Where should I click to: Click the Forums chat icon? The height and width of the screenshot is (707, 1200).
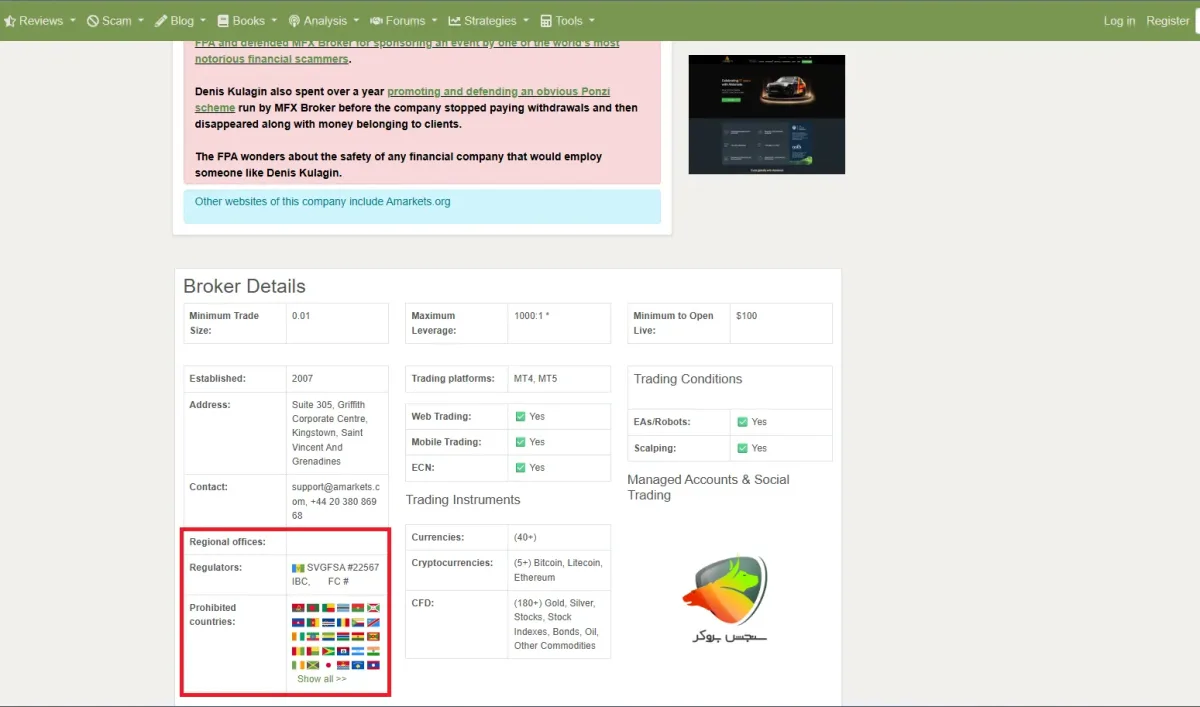pos(376,20)
